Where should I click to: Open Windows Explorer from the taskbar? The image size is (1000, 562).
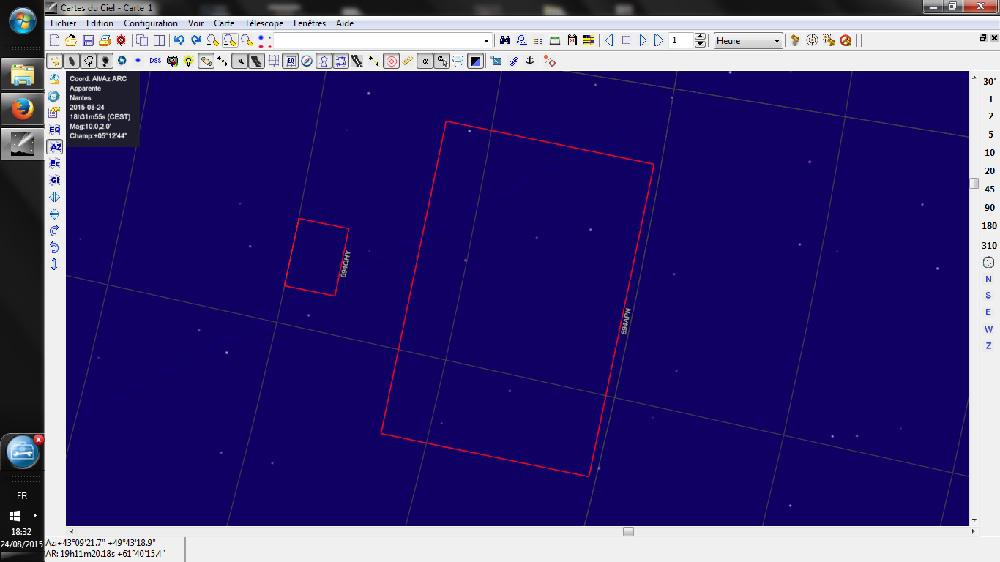22,75
